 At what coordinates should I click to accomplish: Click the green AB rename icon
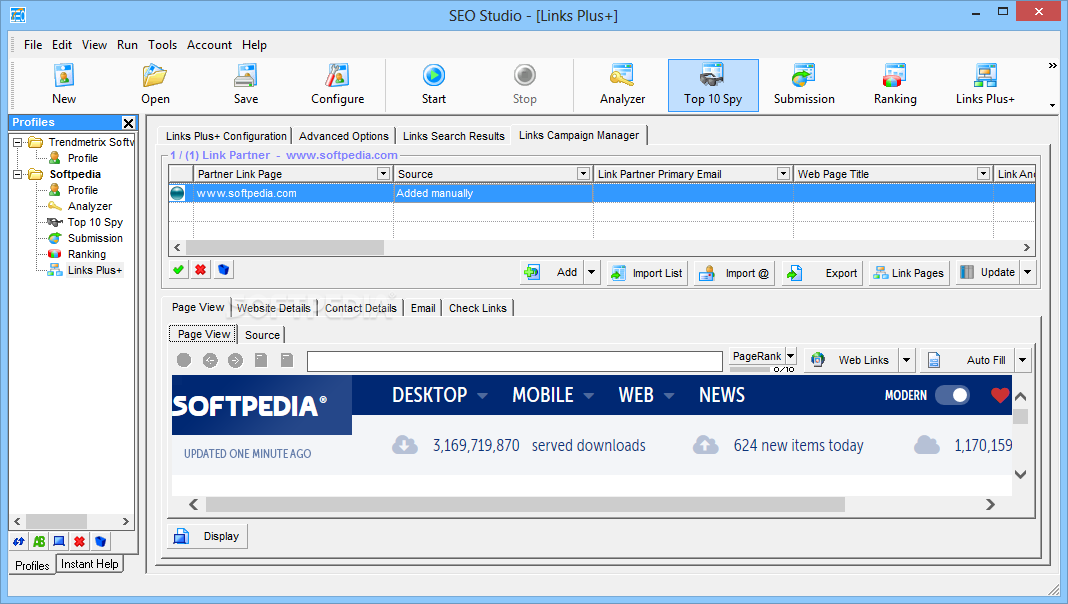point(39,541)
